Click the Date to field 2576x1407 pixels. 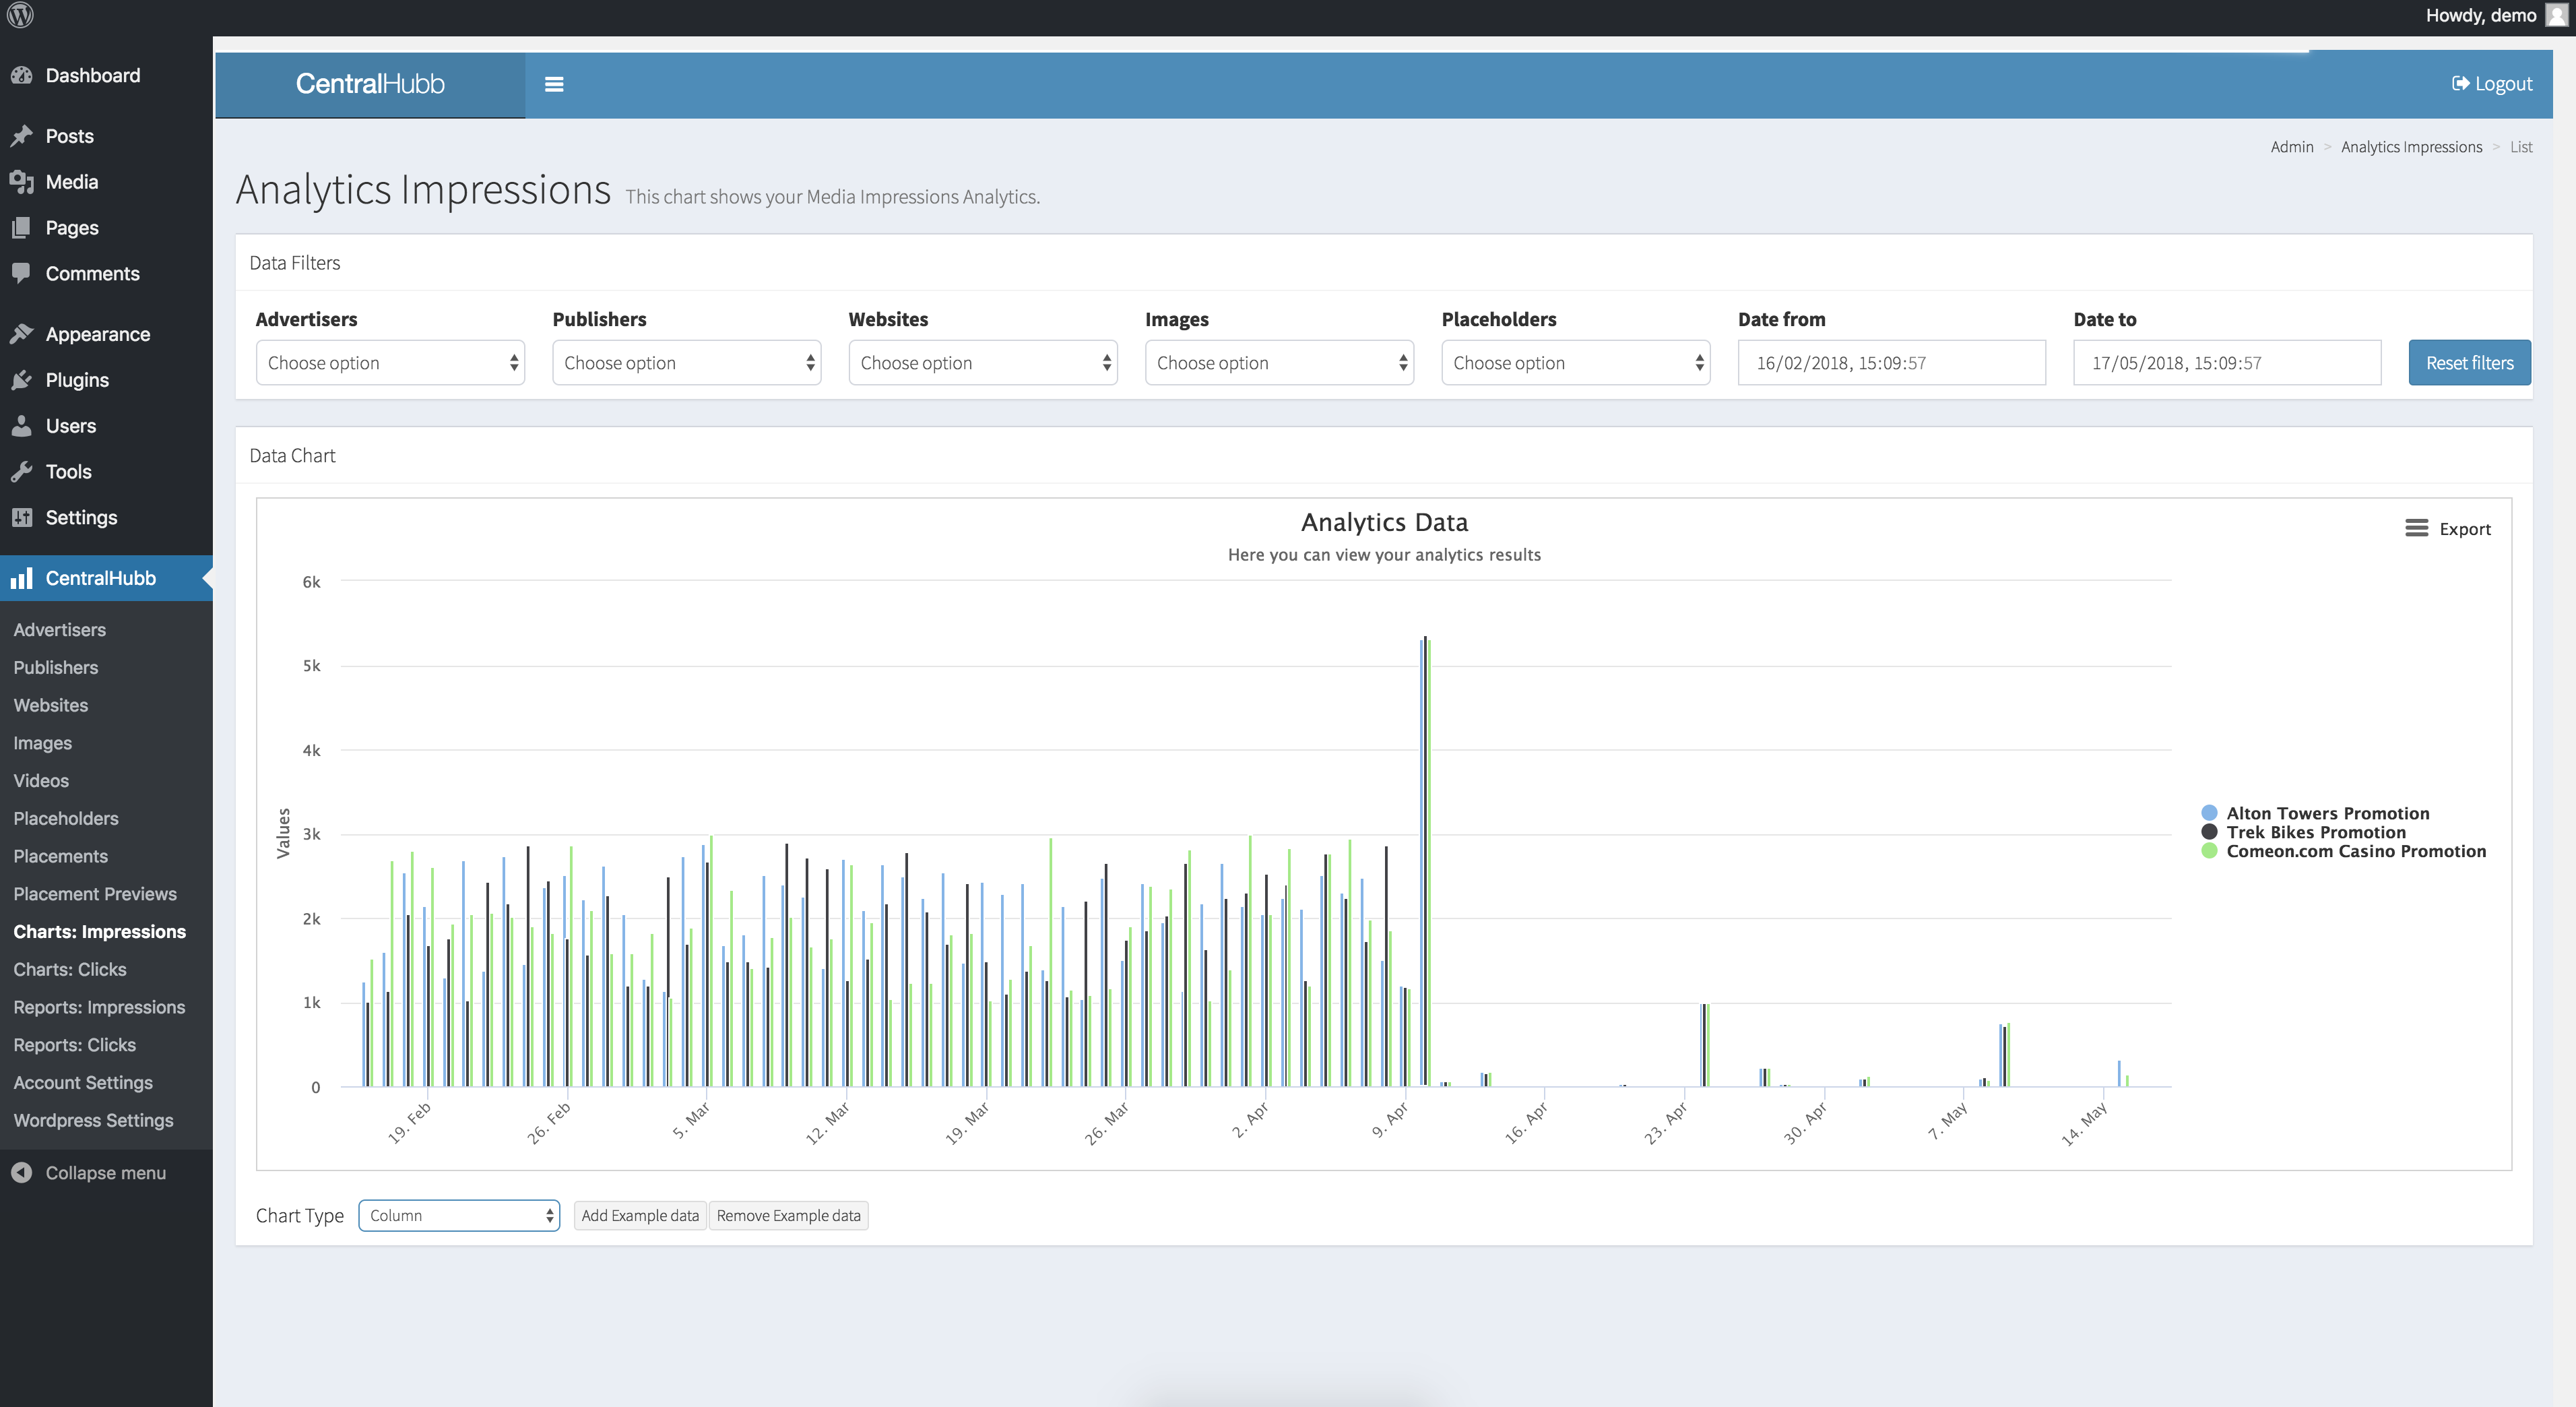pyautogui.click(x=2227, y=363)
